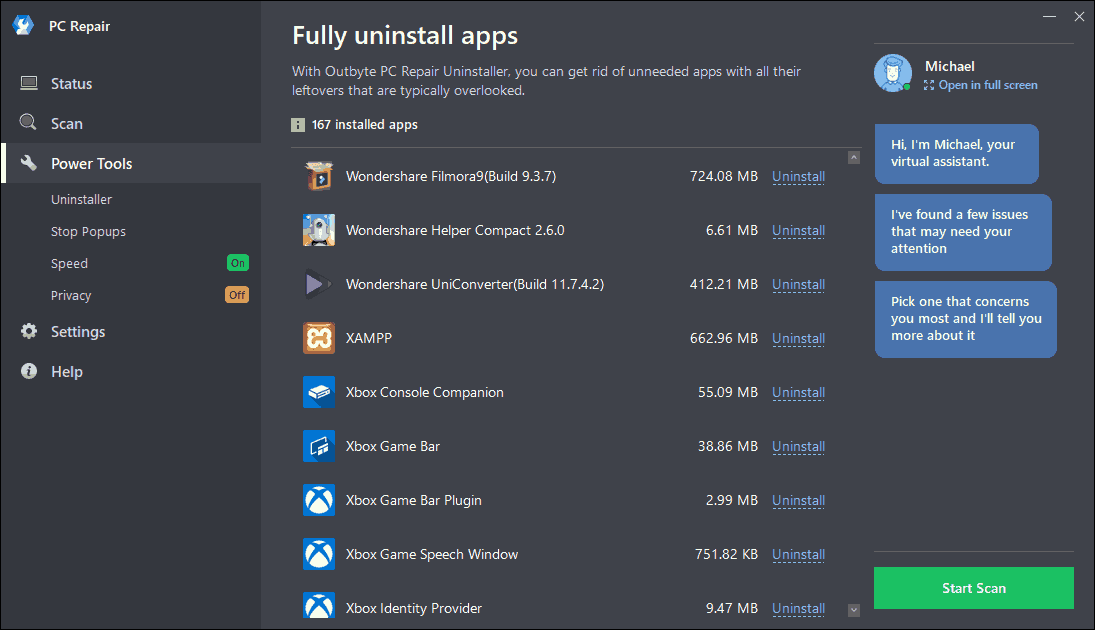Image resolution: width=1095 pixels, height=630 pixels.
Task: Click the assistant message about found issues
Action: click(x=962, y=232)
